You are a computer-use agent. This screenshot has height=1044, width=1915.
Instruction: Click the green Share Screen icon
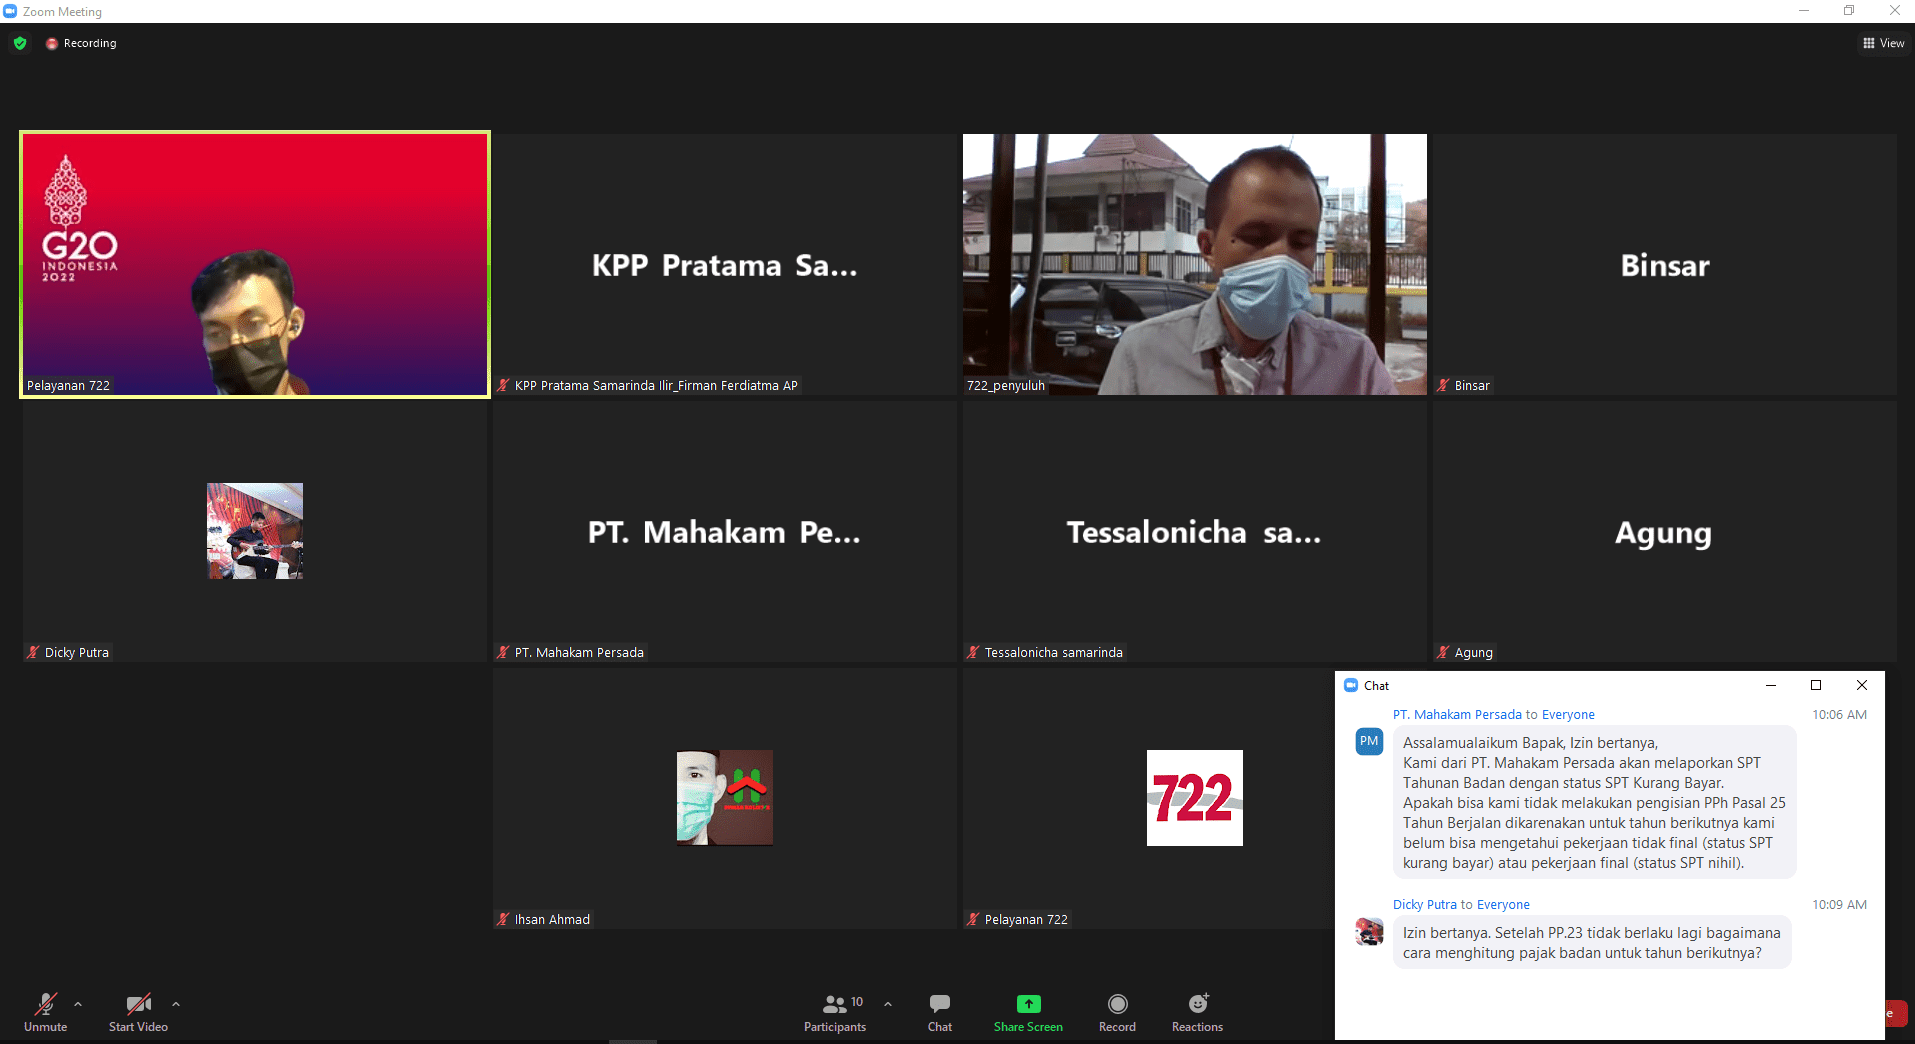click(x=1028, y=1004)
